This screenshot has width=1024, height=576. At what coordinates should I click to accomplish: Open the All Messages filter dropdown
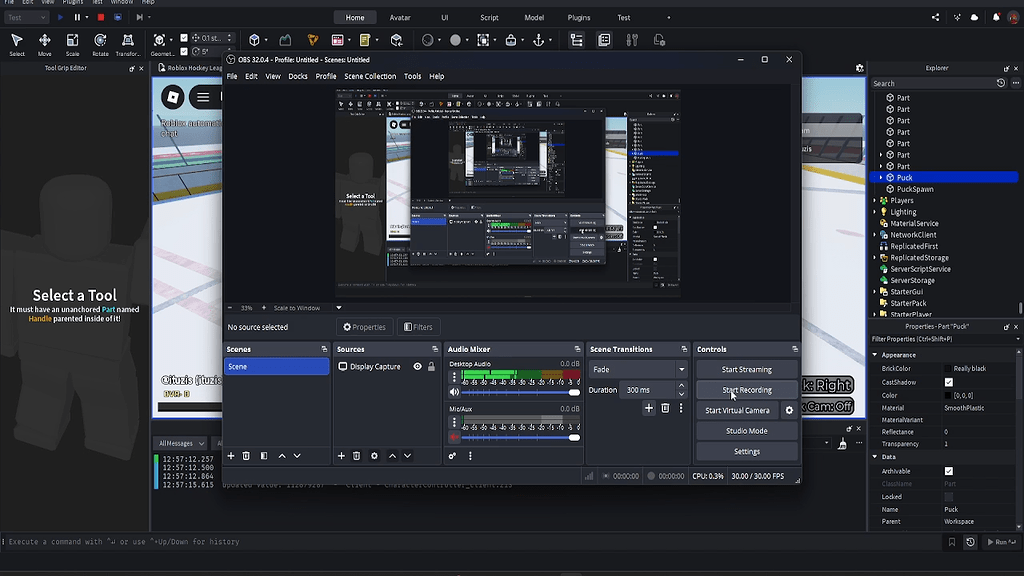181,443
